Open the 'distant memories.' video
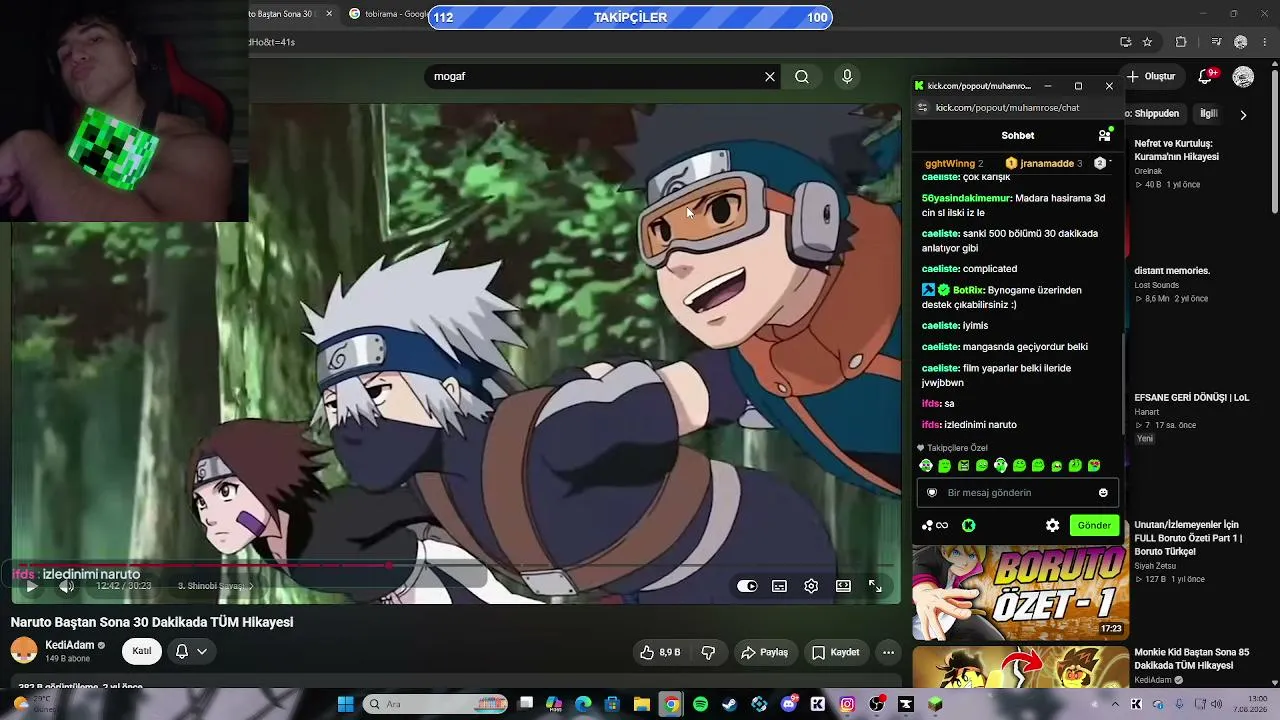This screenshot has width=1280, height=720. pyautogui.click(x=1172, y=271)
